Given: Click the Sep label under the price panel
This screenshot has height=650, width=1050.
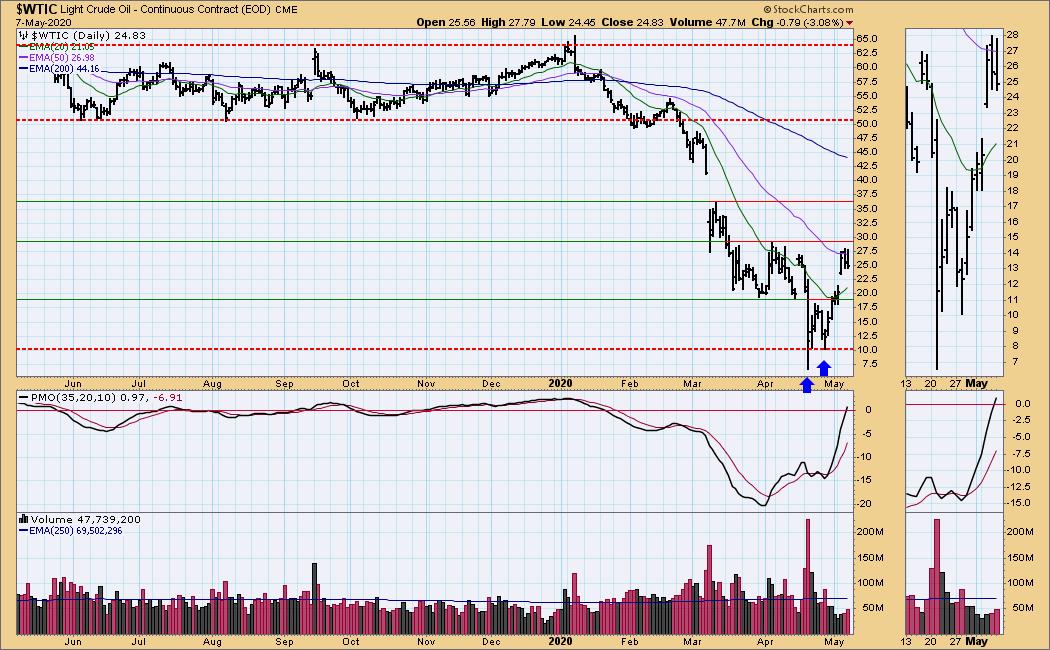Looking at the screenshot, I should pyautogui.click(x=285, y=384).
